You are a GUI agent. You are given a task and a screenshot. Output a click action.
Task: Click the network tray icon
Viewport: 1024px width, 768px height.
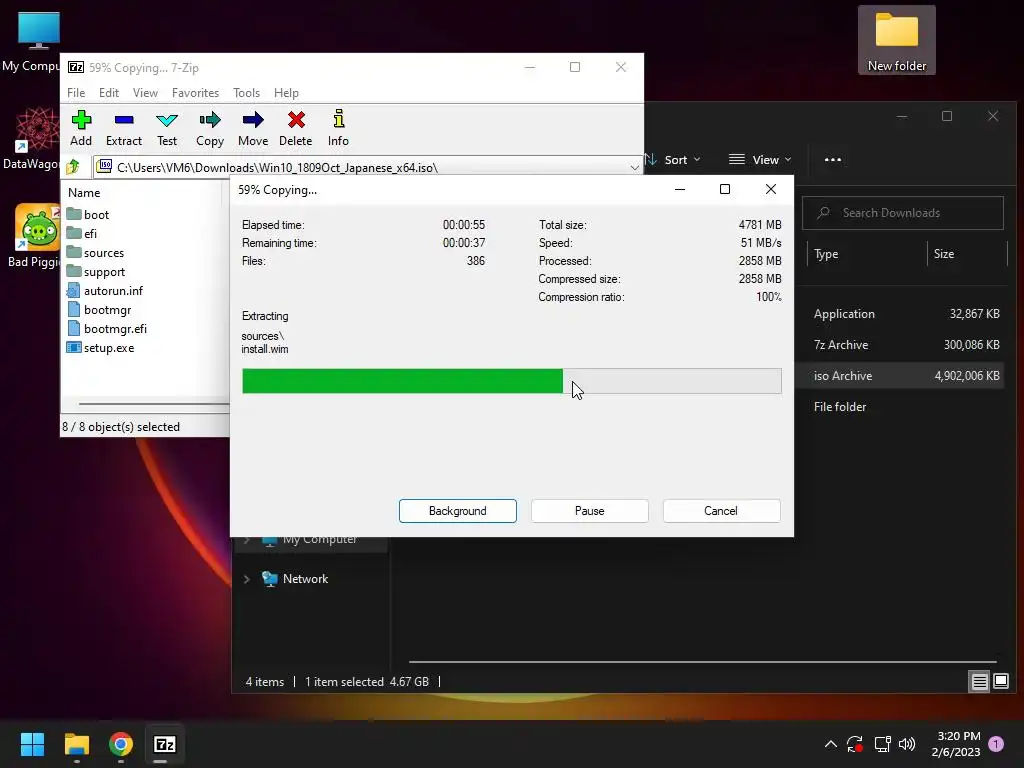(x=882, y=744)
